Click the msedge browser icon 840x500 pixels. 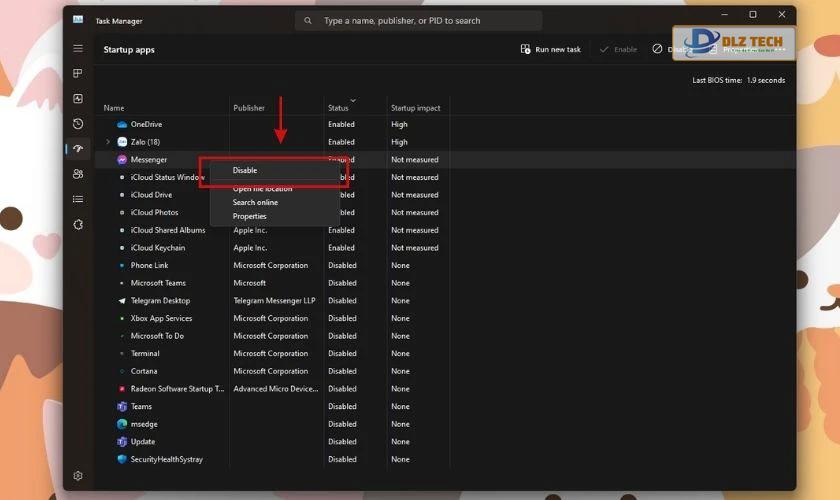pos(122,424)
